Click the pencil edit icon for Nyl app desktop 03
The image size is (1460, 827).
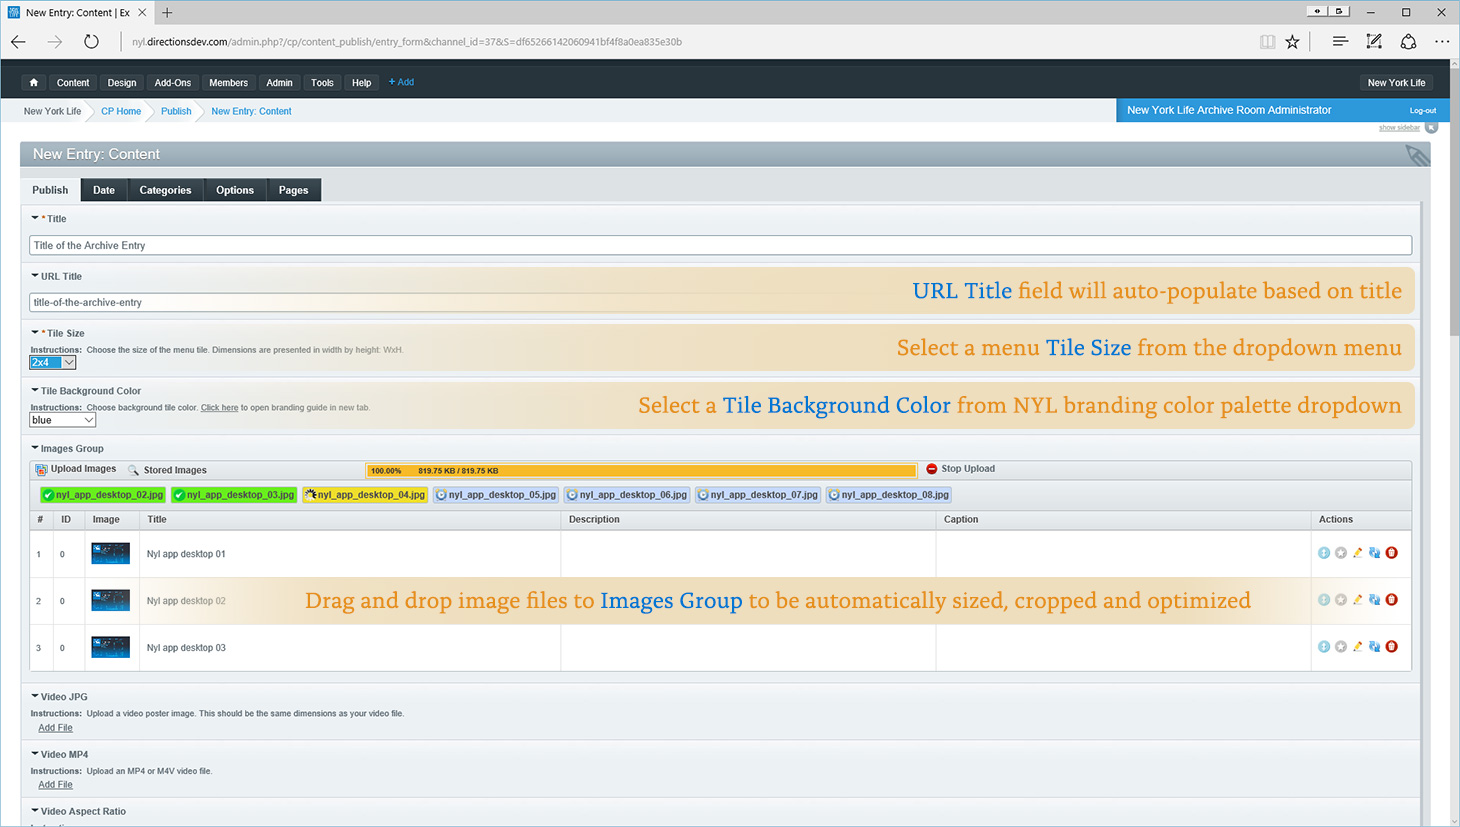click(1357, 647)
